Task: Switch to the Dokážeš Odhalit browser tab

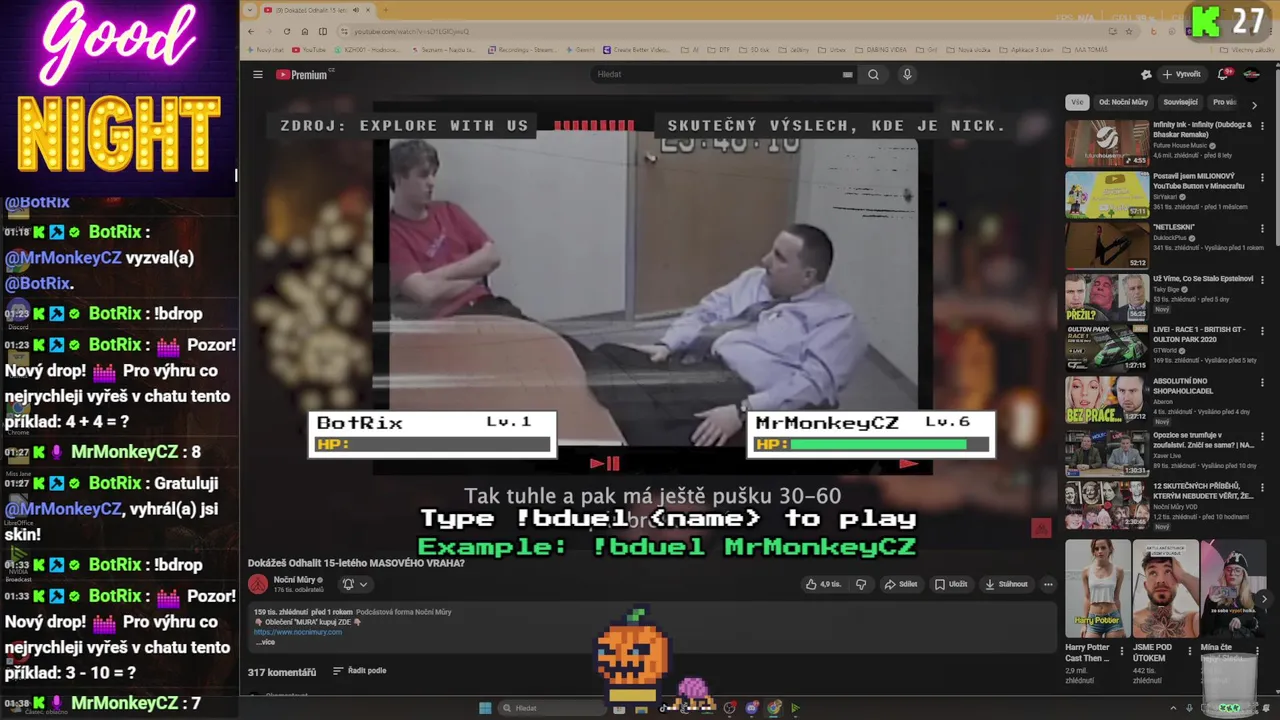Action: point(316,10)
